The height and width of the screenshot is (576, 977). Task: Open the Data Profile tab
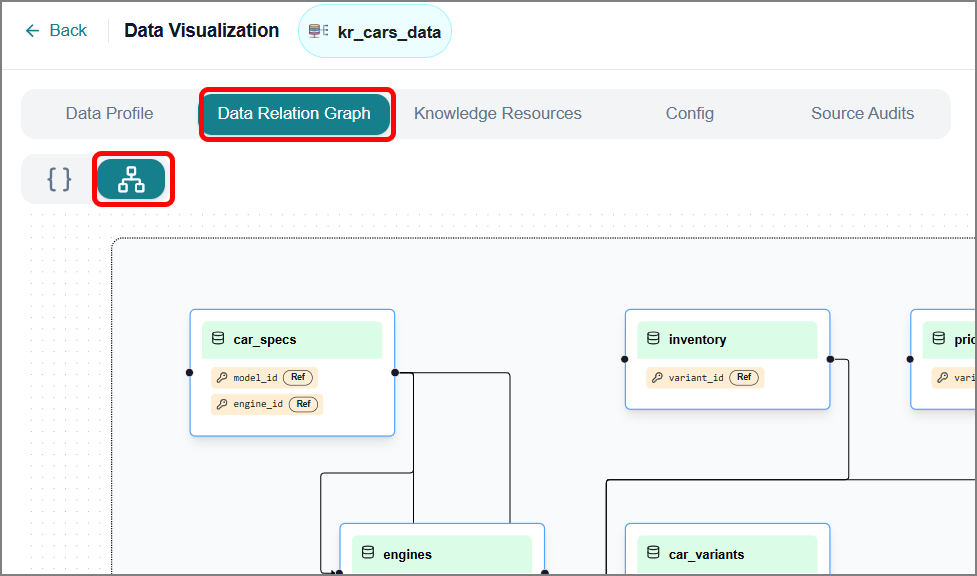[110, 113]
